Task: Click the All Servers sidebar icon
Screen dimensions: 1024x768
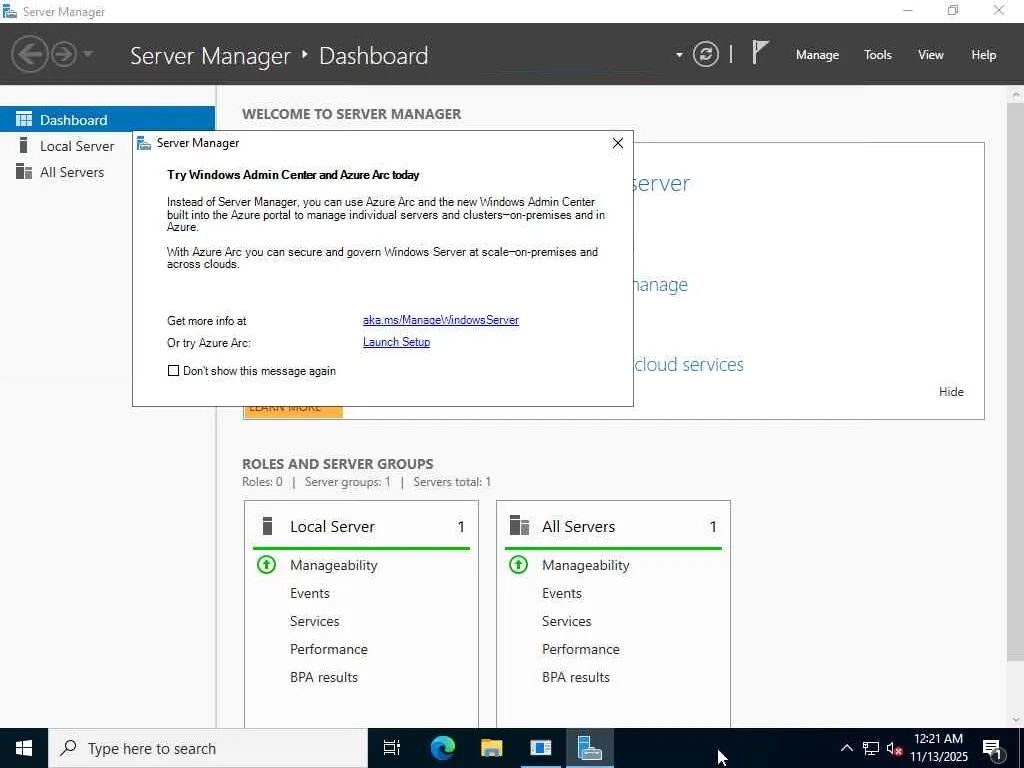Action: tap(24, 172)
